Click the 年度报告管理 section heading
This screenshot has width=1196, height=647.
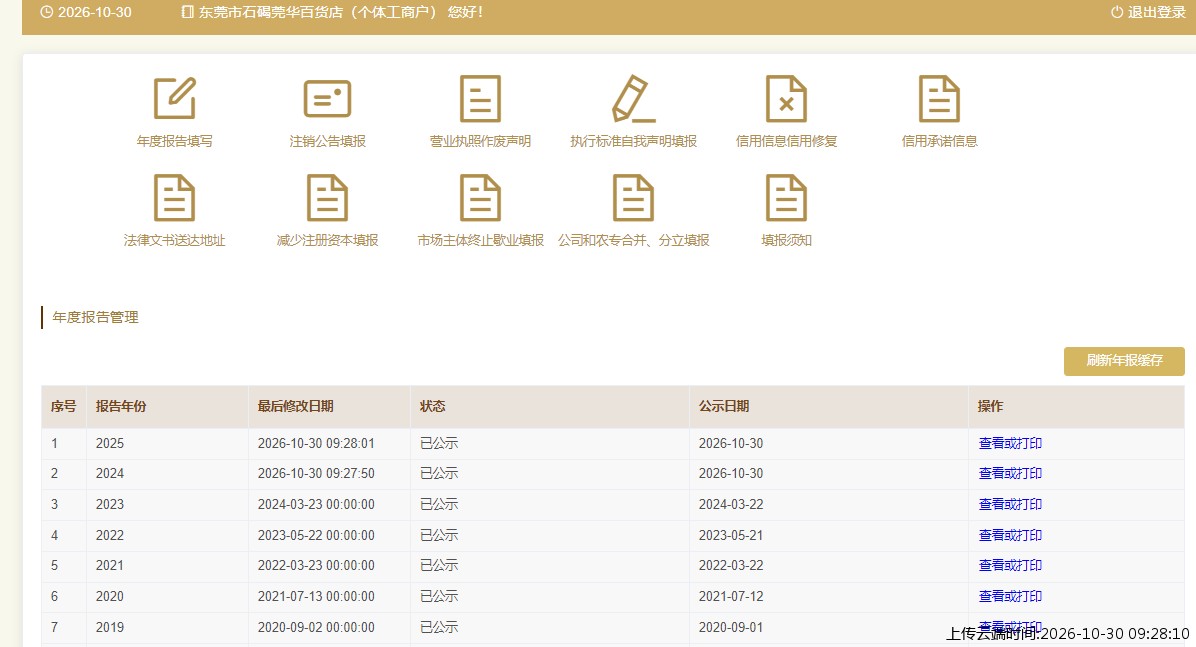[x=95, y=317]
